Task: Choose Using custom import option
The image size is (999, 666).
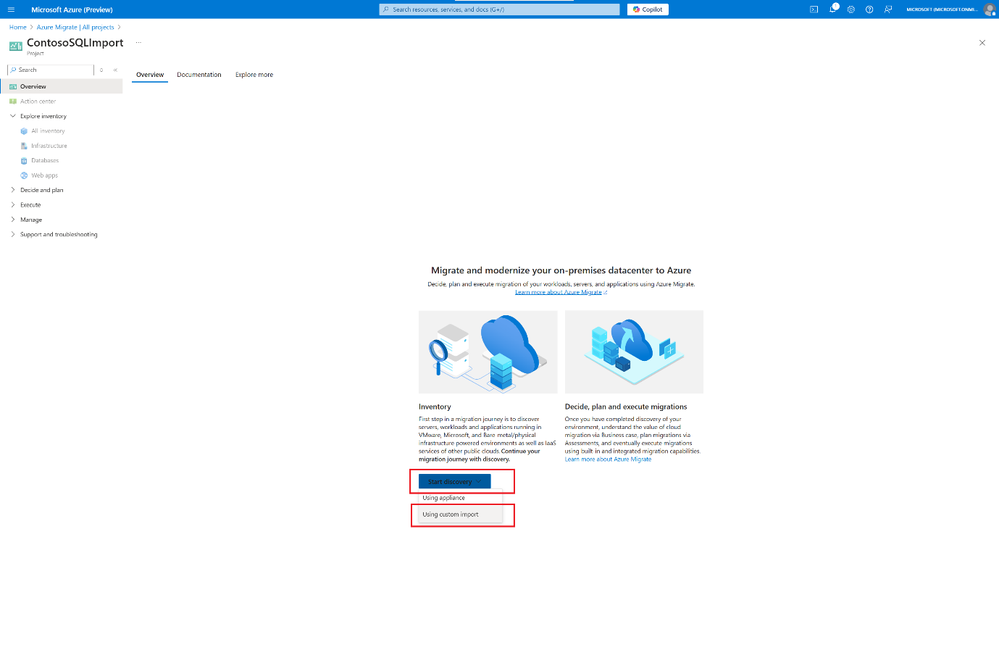Action: (461, 514)
